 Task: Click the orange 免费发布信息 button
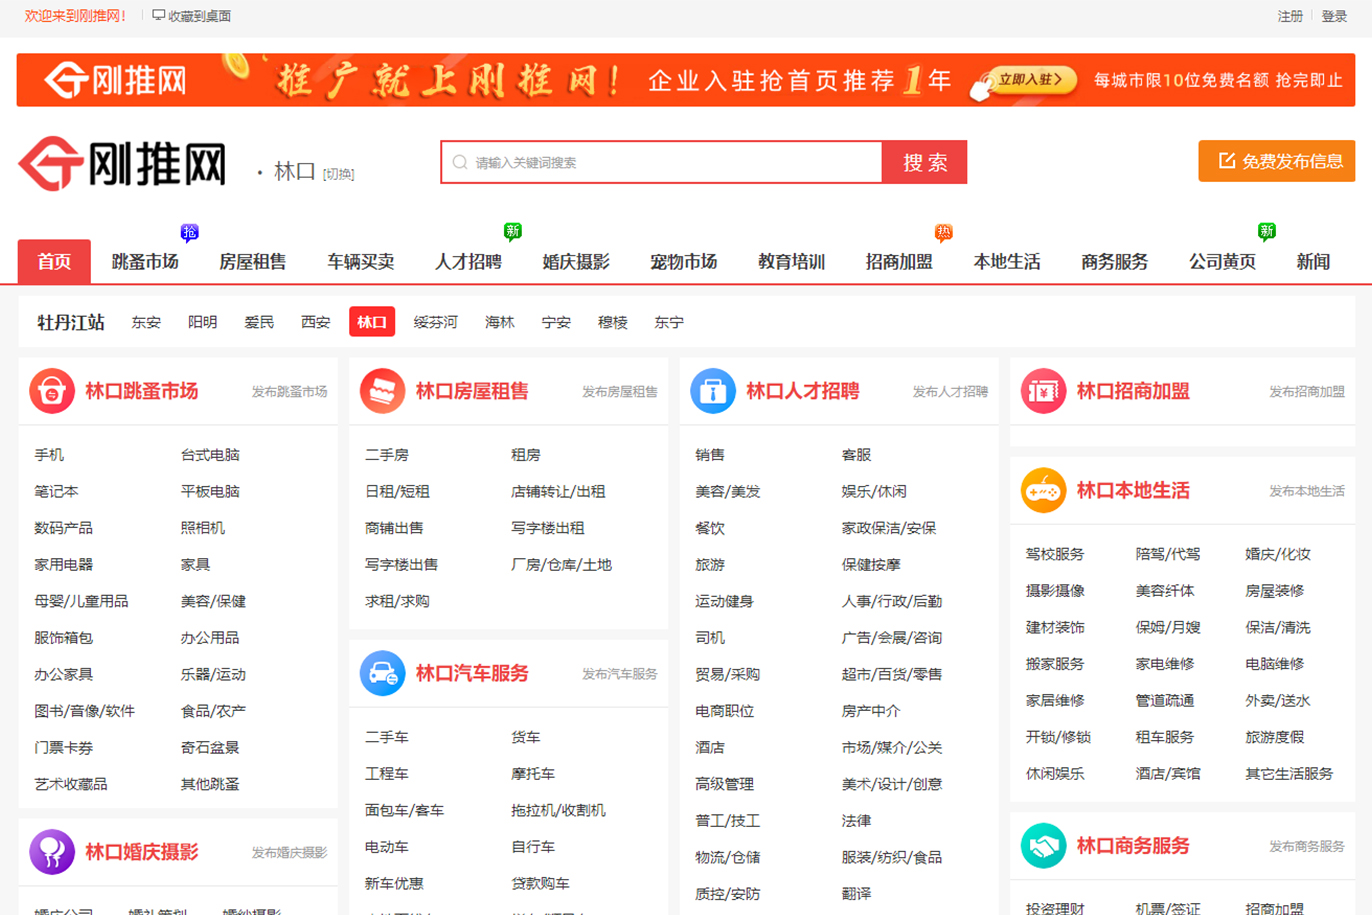pyautogui.click(x=1276, y=161)
